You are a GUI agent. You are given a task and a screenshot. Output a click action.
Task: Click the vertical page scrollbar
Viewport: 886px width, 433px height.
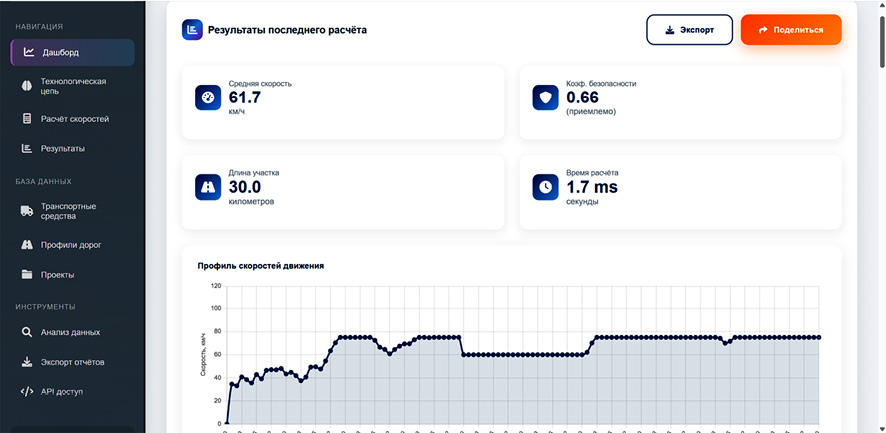pyautogui.click(x=881, y=216)
